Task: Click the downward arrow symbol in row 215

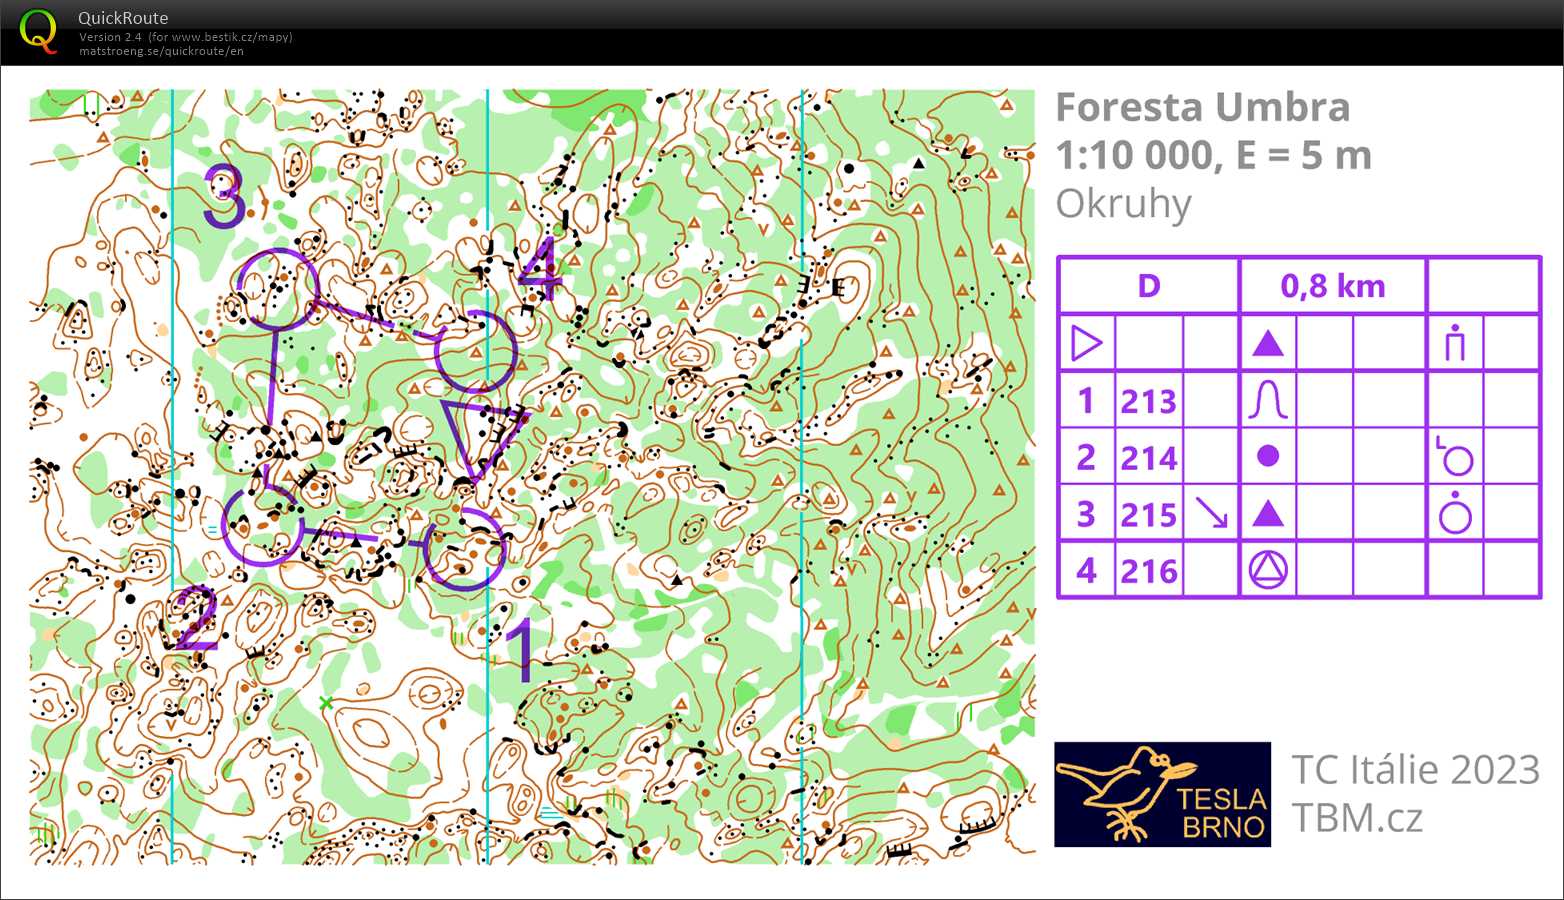Action: click(1212, 513)
